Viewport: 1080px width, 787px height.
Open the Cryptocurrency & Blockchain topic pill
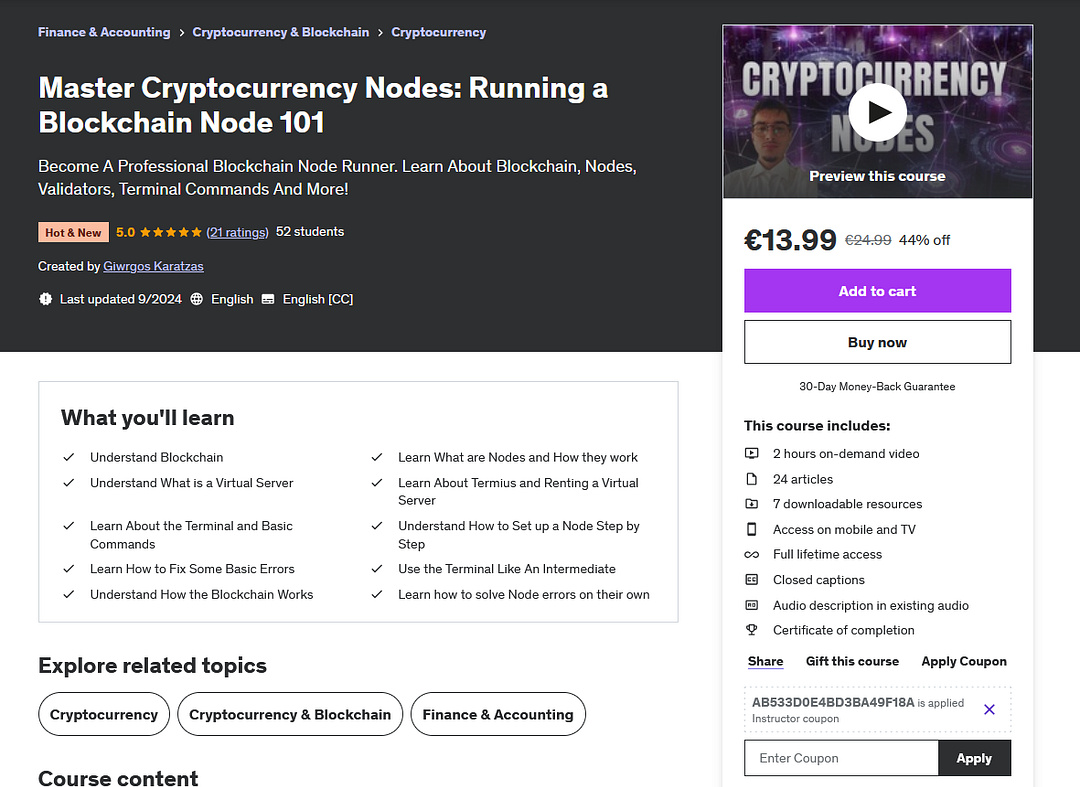tap(290, 715)
